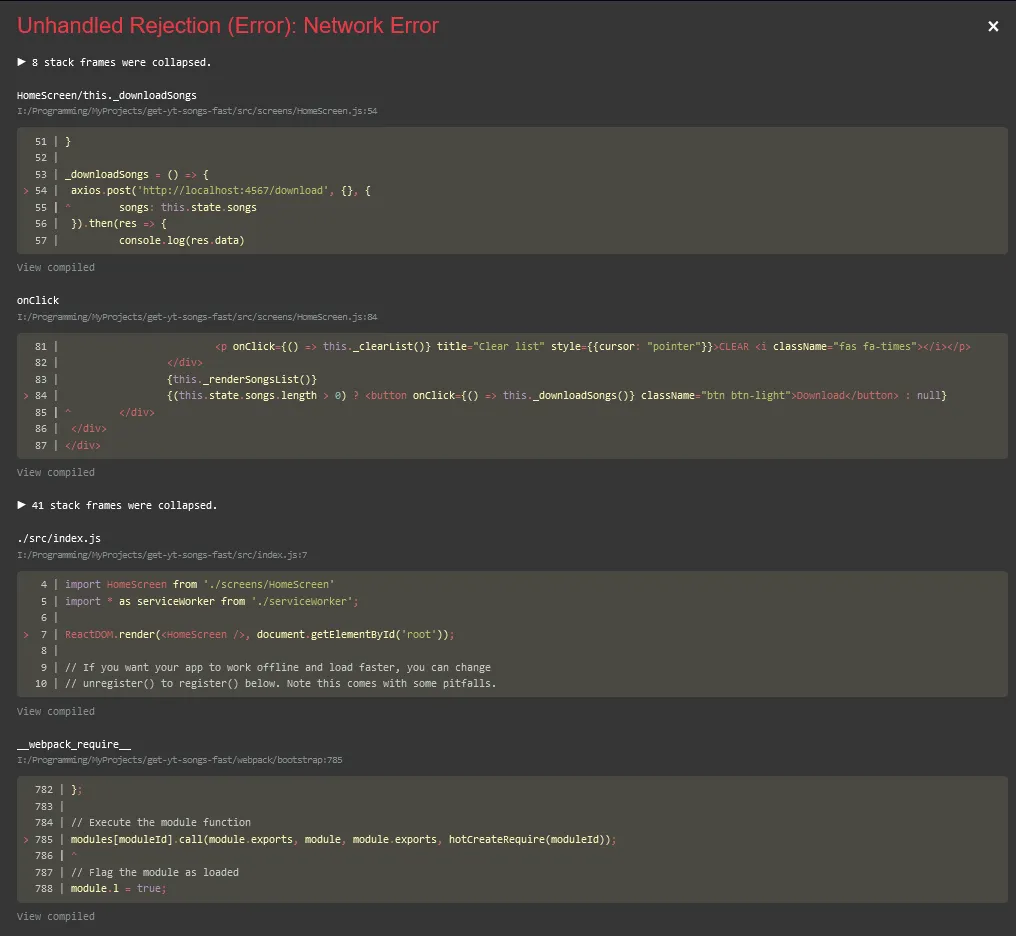
Task: Open View compiled under __webpack_require__ frame
Action: pyautogui.click(x=56, y=917)
